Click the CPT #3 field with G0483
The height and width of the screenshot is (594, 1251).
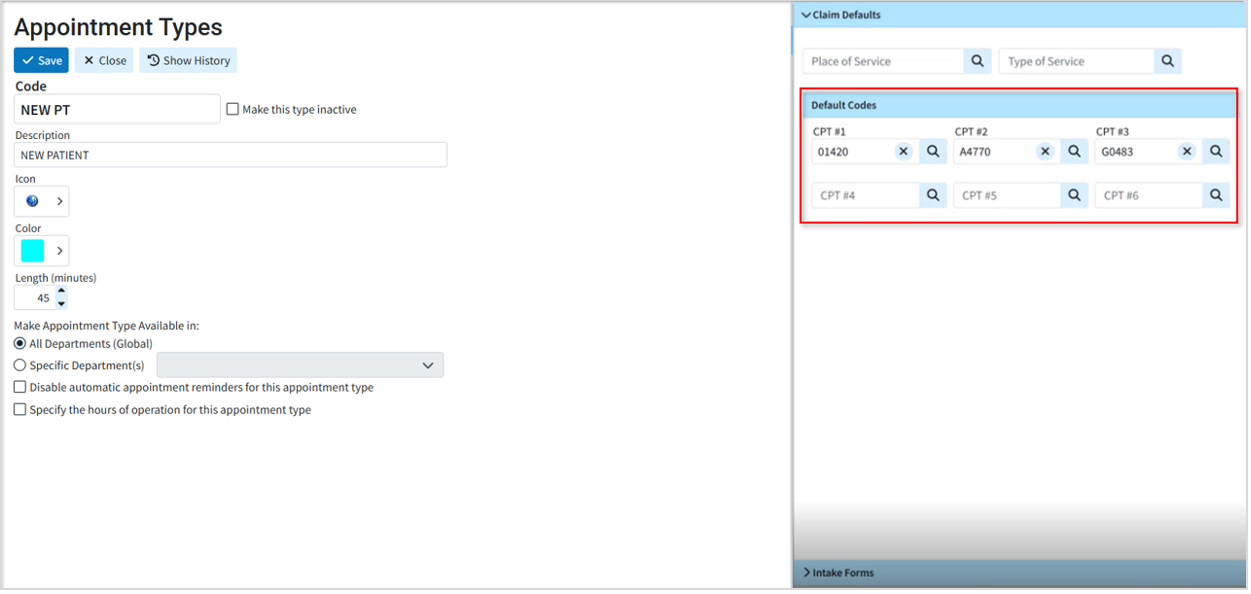pos(1135,152)
